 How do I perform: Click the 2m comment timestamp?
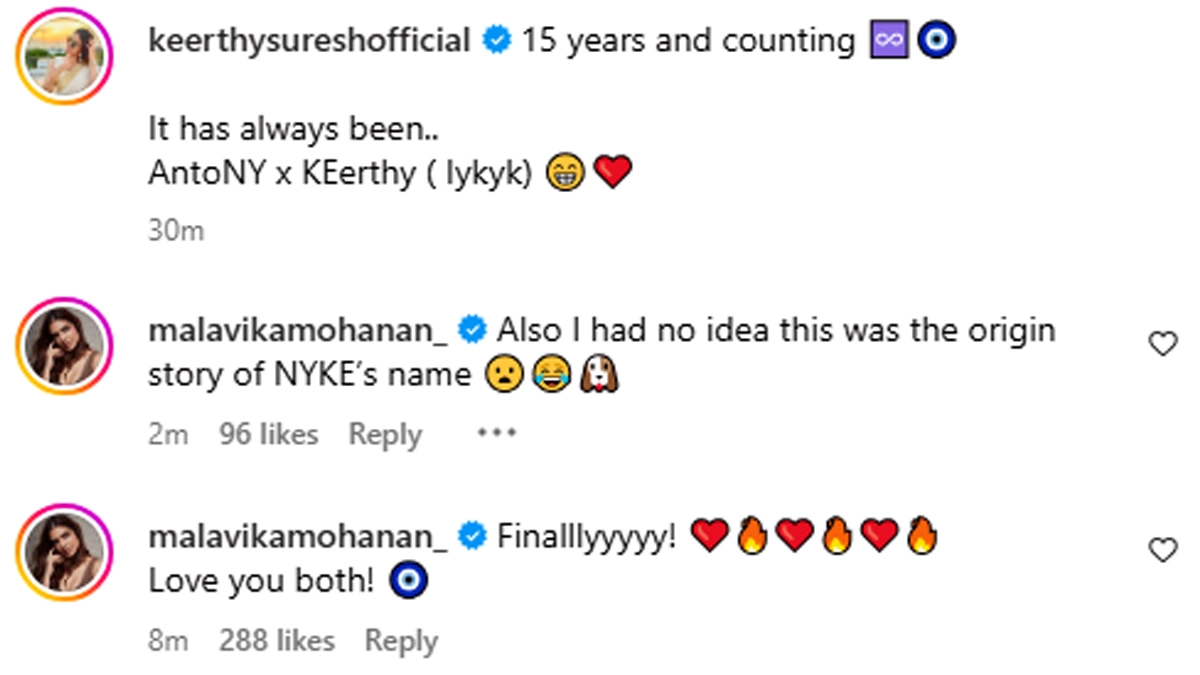click(x=167, y=435)
